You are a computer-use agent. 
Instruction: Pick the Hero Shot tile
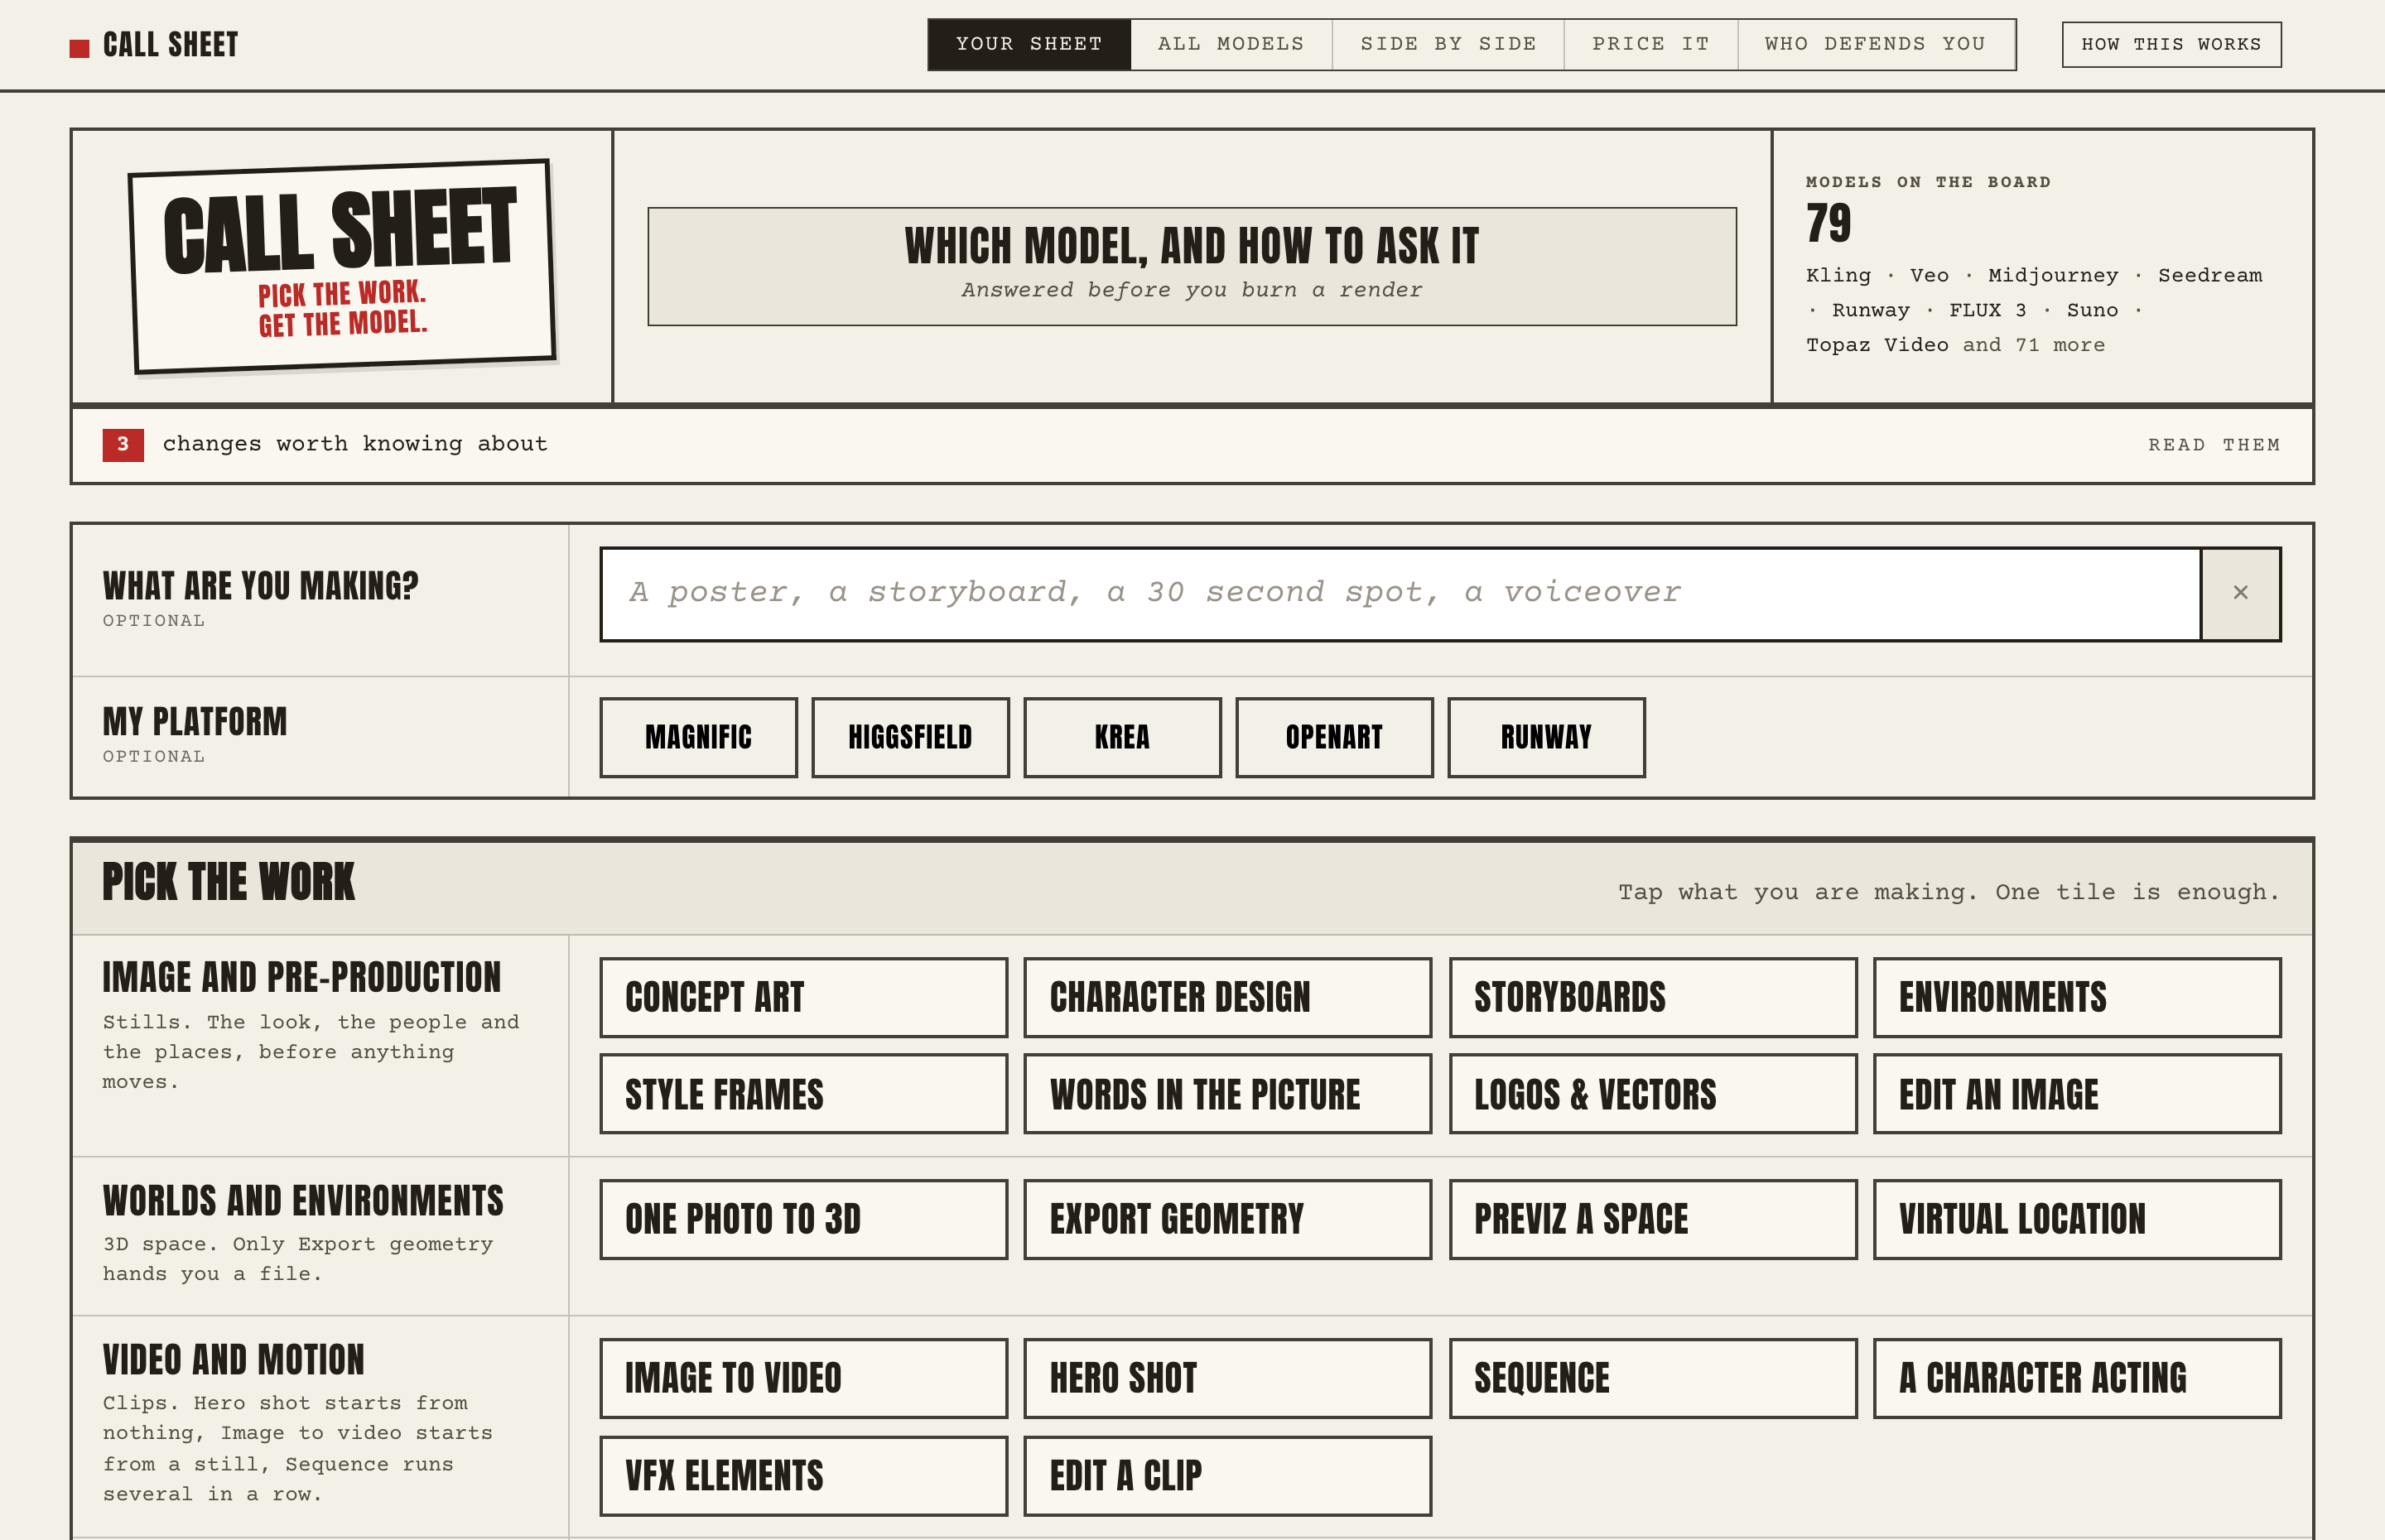(x=1227, y=1378)
